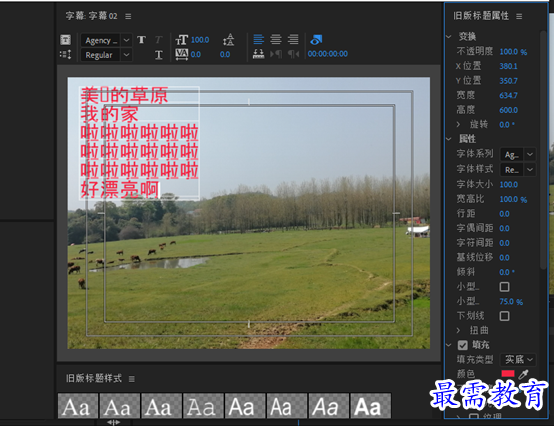Image resolution: width=554 pixels, height=426 pixels.
Task: Click the 高度 value 600.0
Action: coord(508,110)
